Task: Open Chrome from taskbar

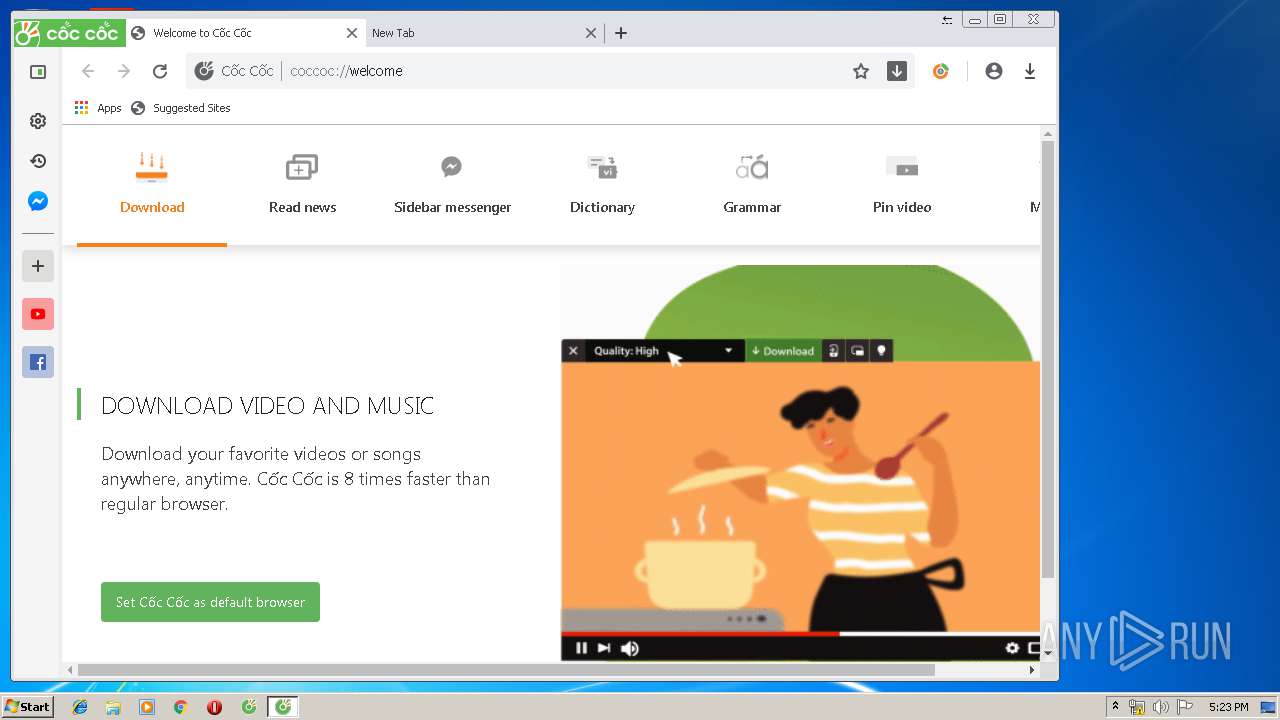Action: point(180,707)
